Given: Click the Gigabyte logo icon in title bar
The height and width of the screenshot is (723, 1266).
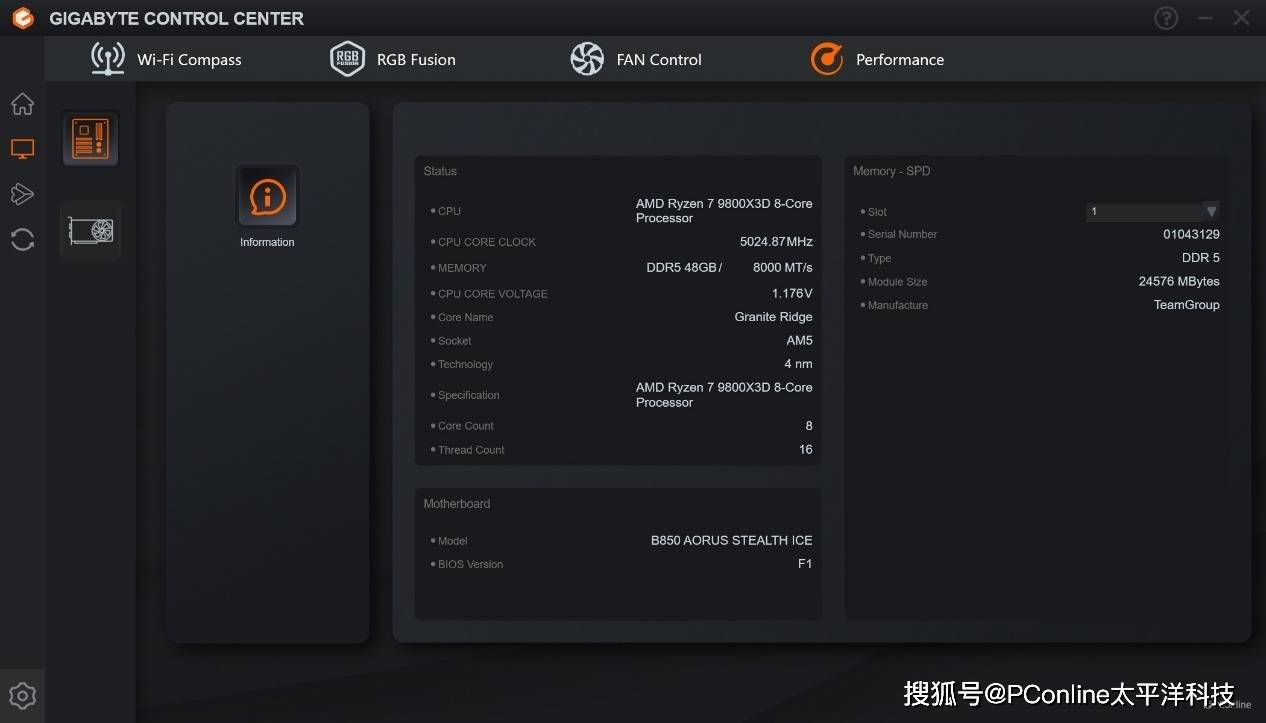Looking at the screenshot, I should [22, 18].
